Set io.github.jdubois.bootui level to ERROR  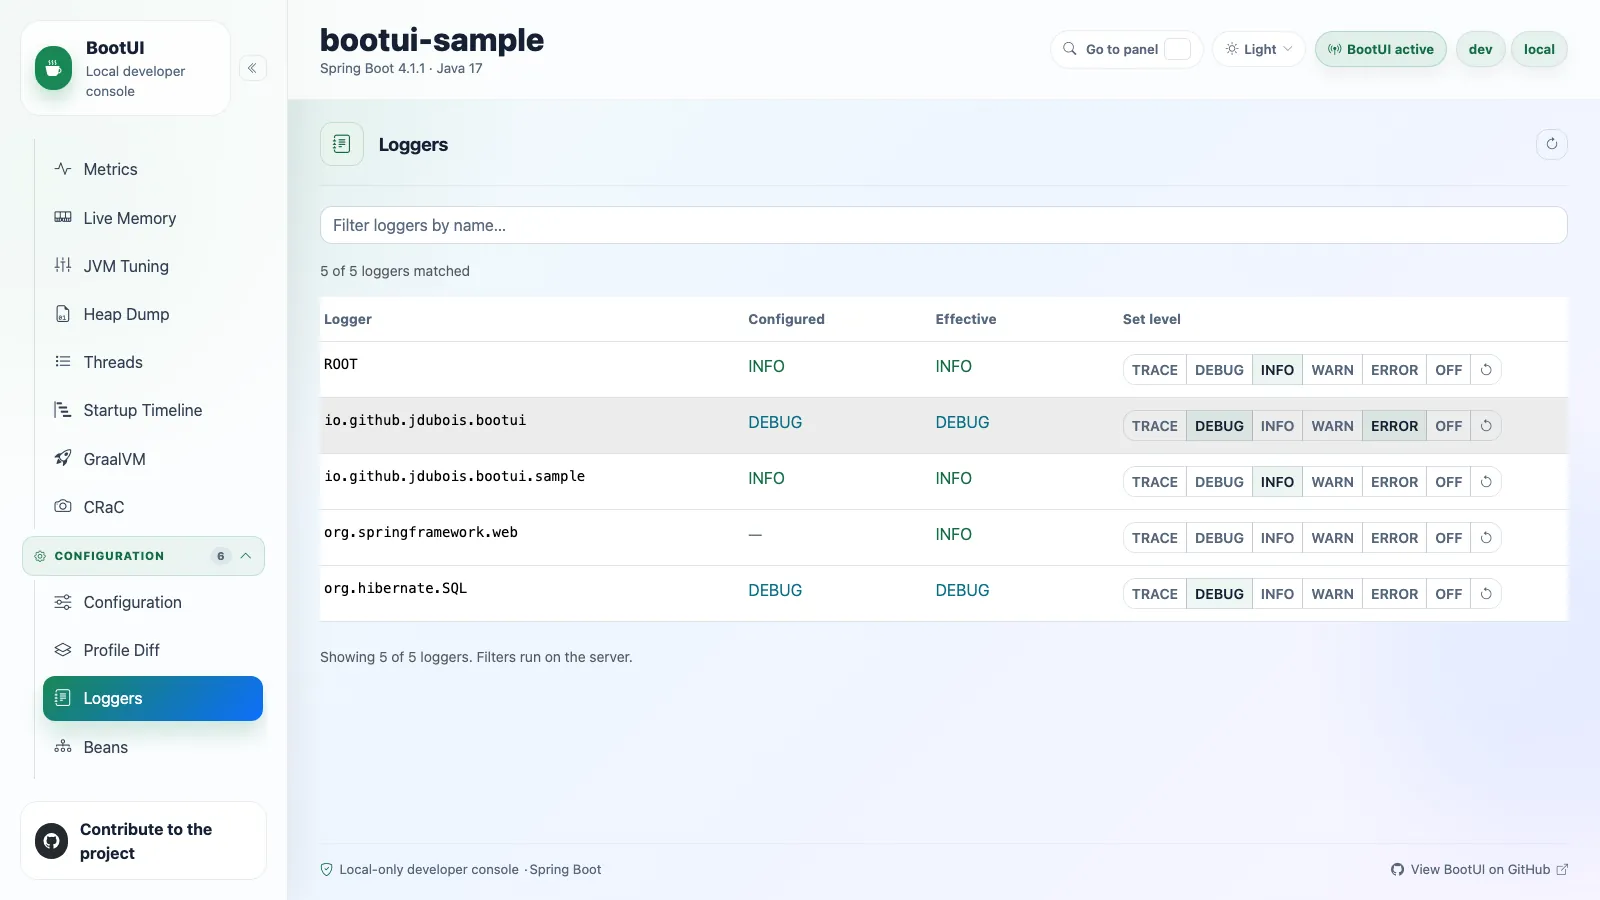coord(1394,426)
